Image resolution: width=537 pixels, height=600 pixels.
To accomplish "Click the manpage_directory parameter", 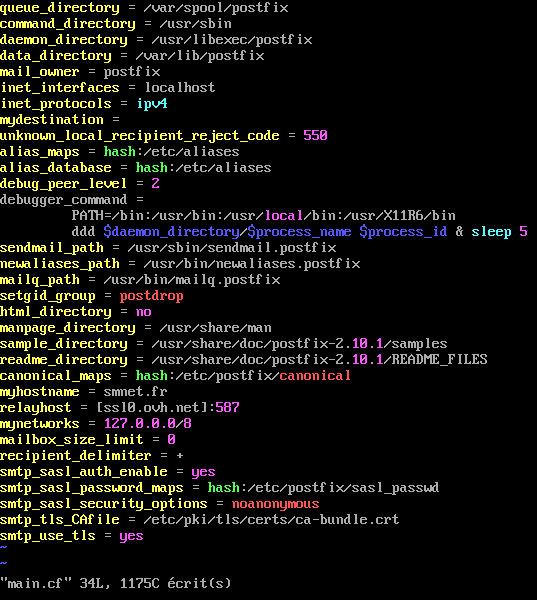I will [x=68, y=328].
